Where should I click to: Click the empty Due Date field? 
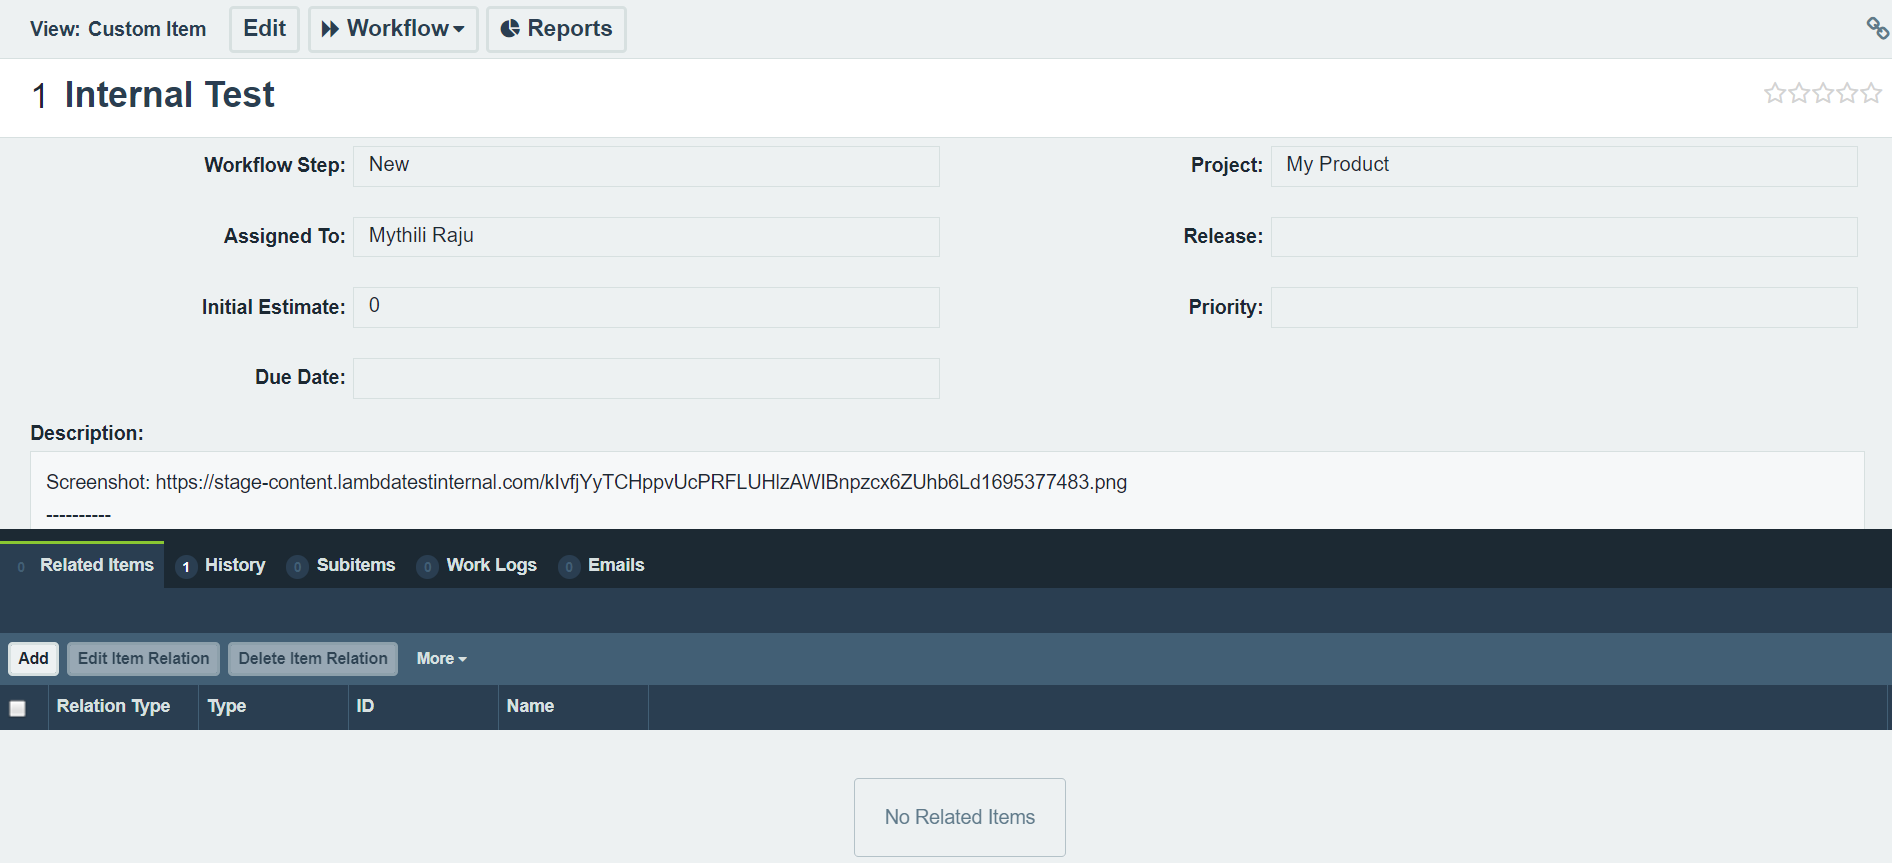click(646, 378)
